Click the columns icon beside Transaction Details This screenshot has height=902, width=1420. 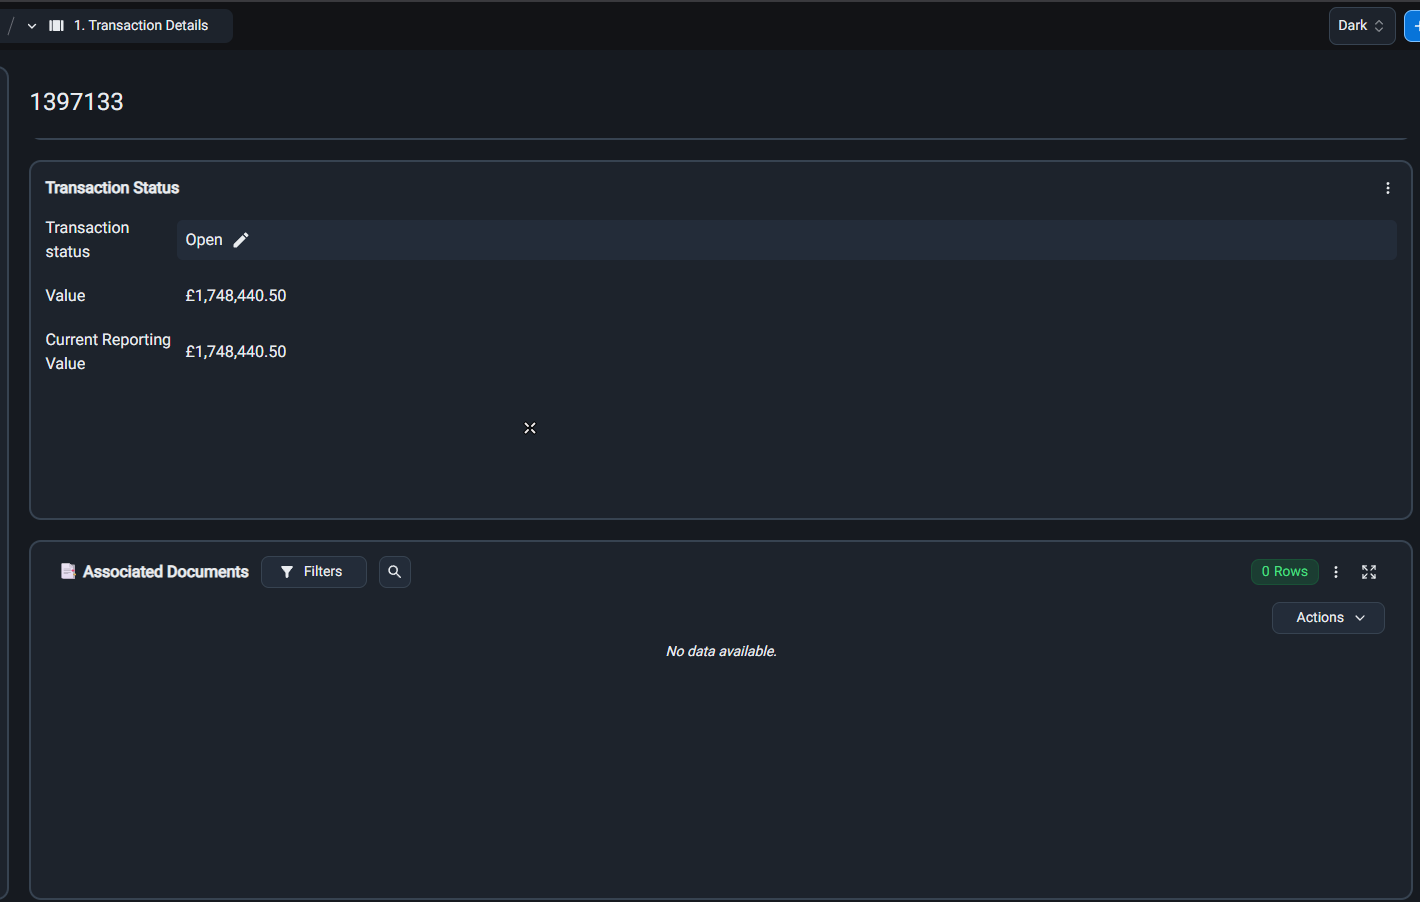point(57,26)
